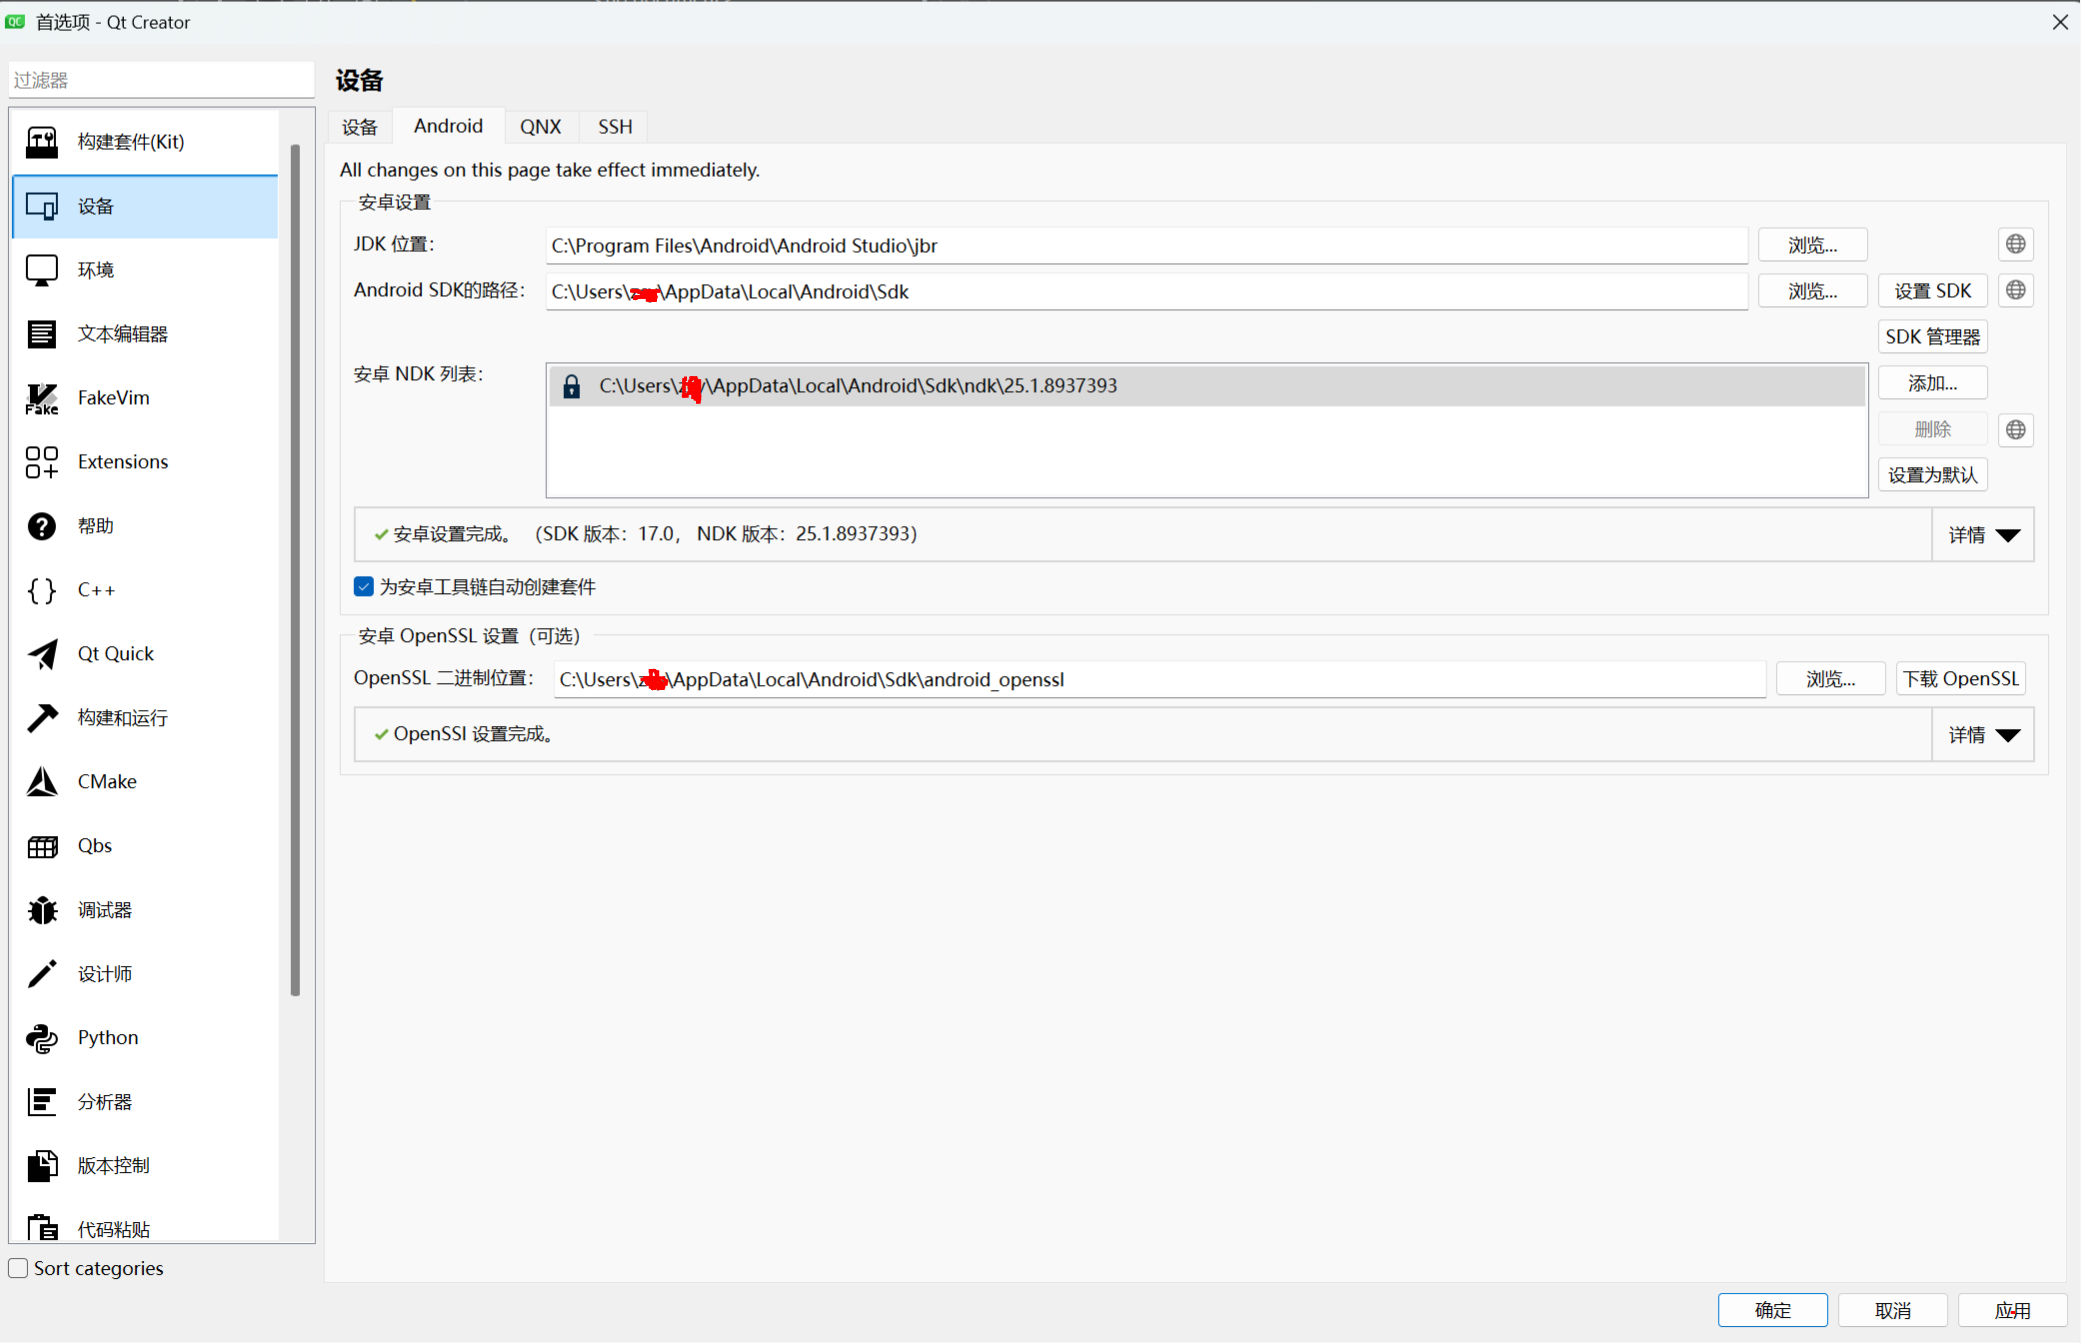The width and height of the screenshot is (2081, 1343).
Task: Open the Python settings icon
Action: [x=42, y=1038]
